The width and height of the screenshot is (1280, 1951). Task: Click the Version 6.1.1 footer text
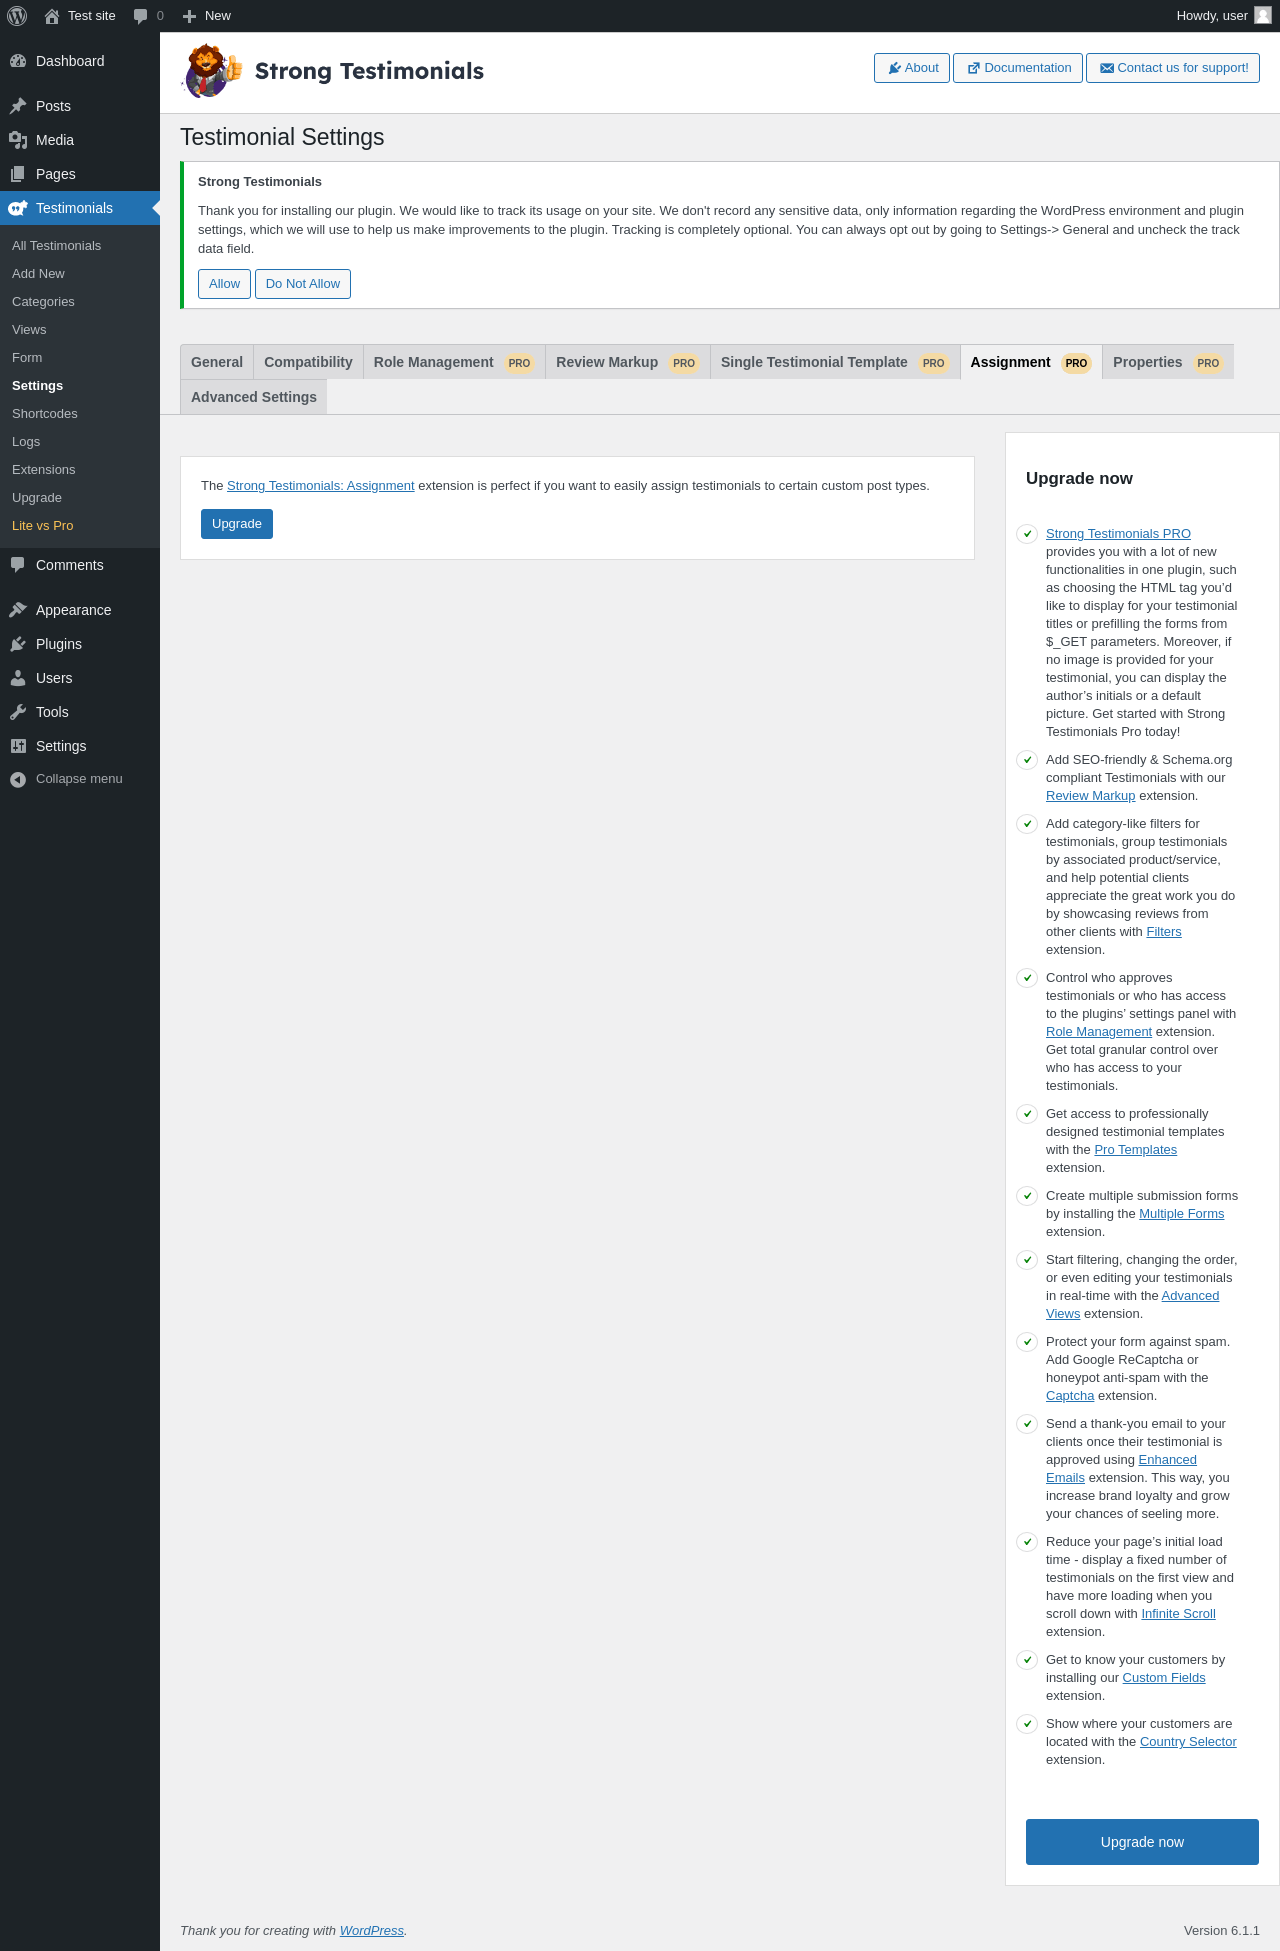(1222, 1931)
